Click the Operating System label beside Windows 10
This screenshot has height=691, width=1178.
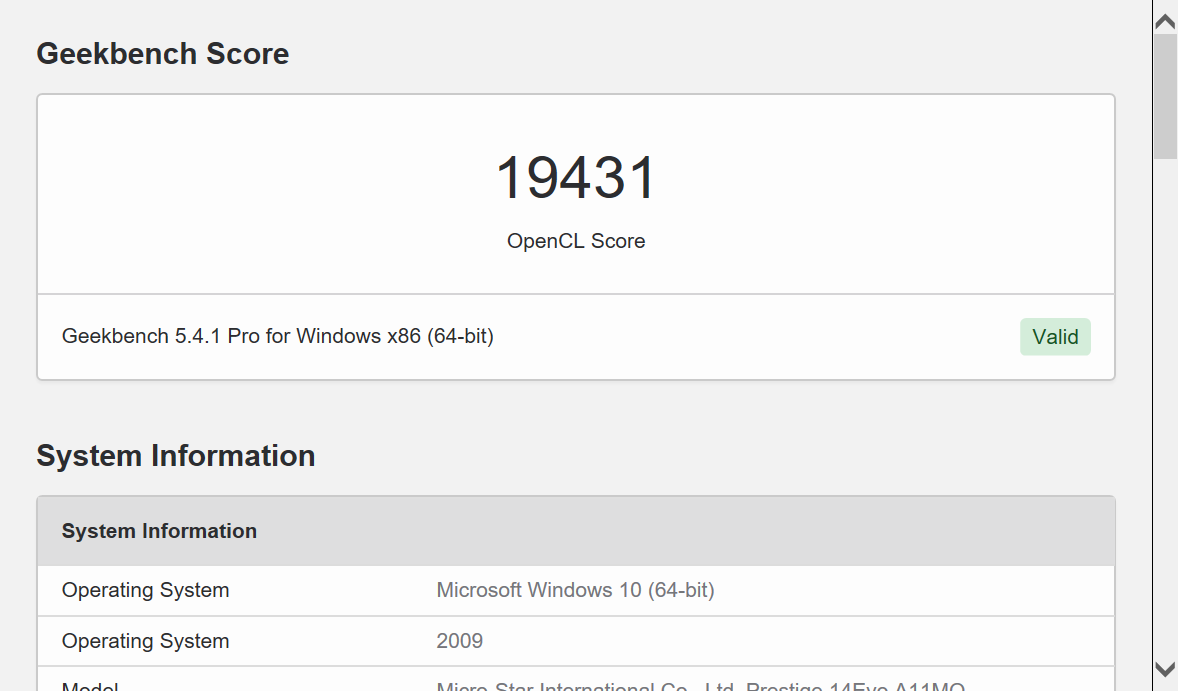[x=146, y=590]
